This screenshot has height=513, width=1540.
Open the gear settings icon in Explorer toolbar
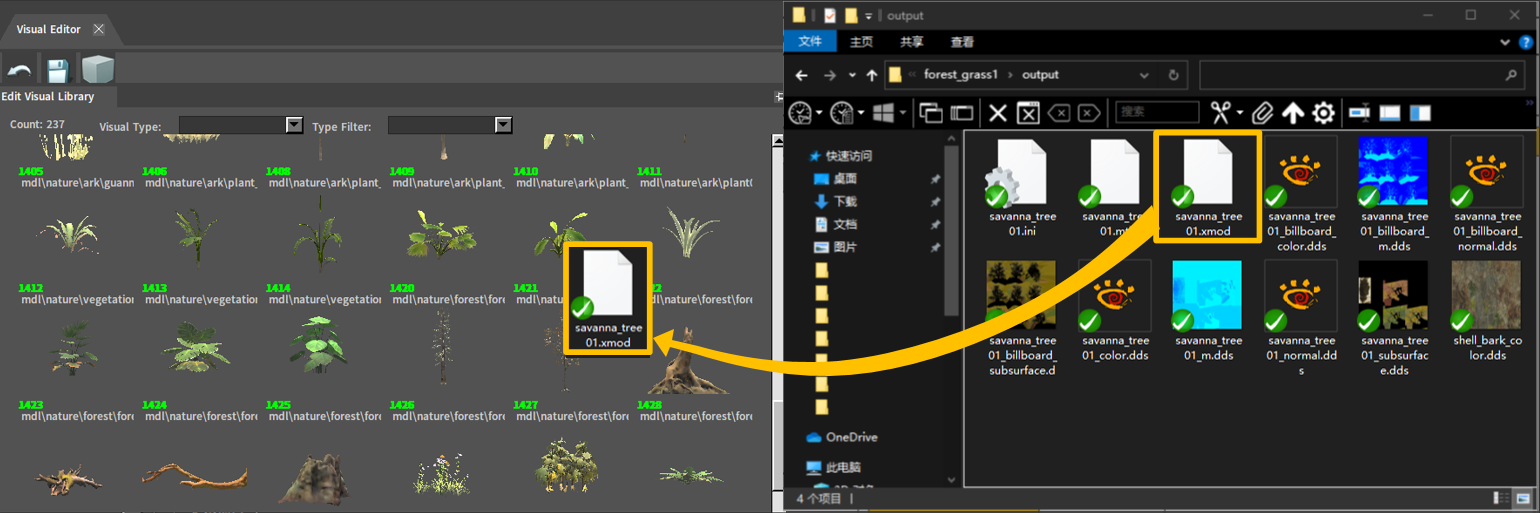coord(1323,112)
